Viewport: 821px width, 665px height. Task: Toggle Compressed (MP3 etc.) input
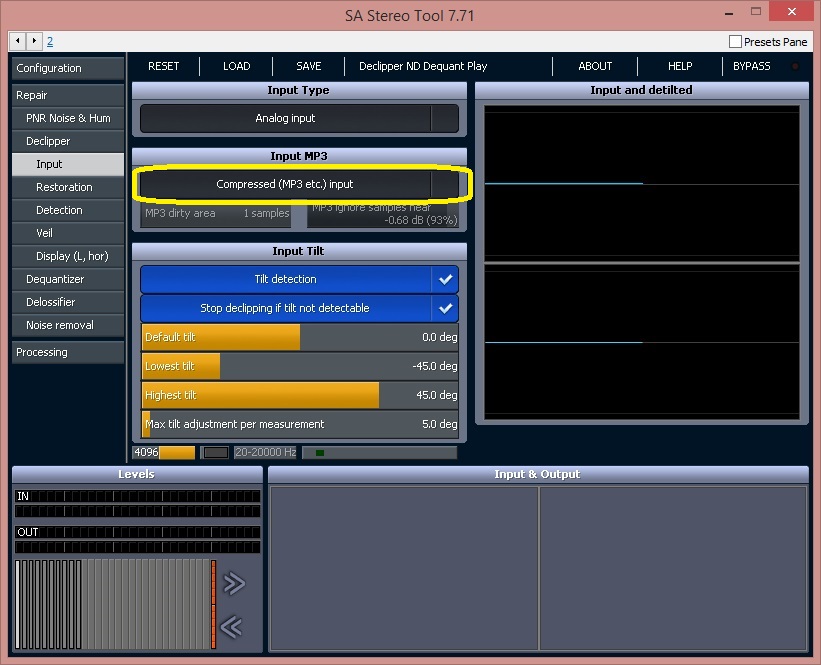299,184
